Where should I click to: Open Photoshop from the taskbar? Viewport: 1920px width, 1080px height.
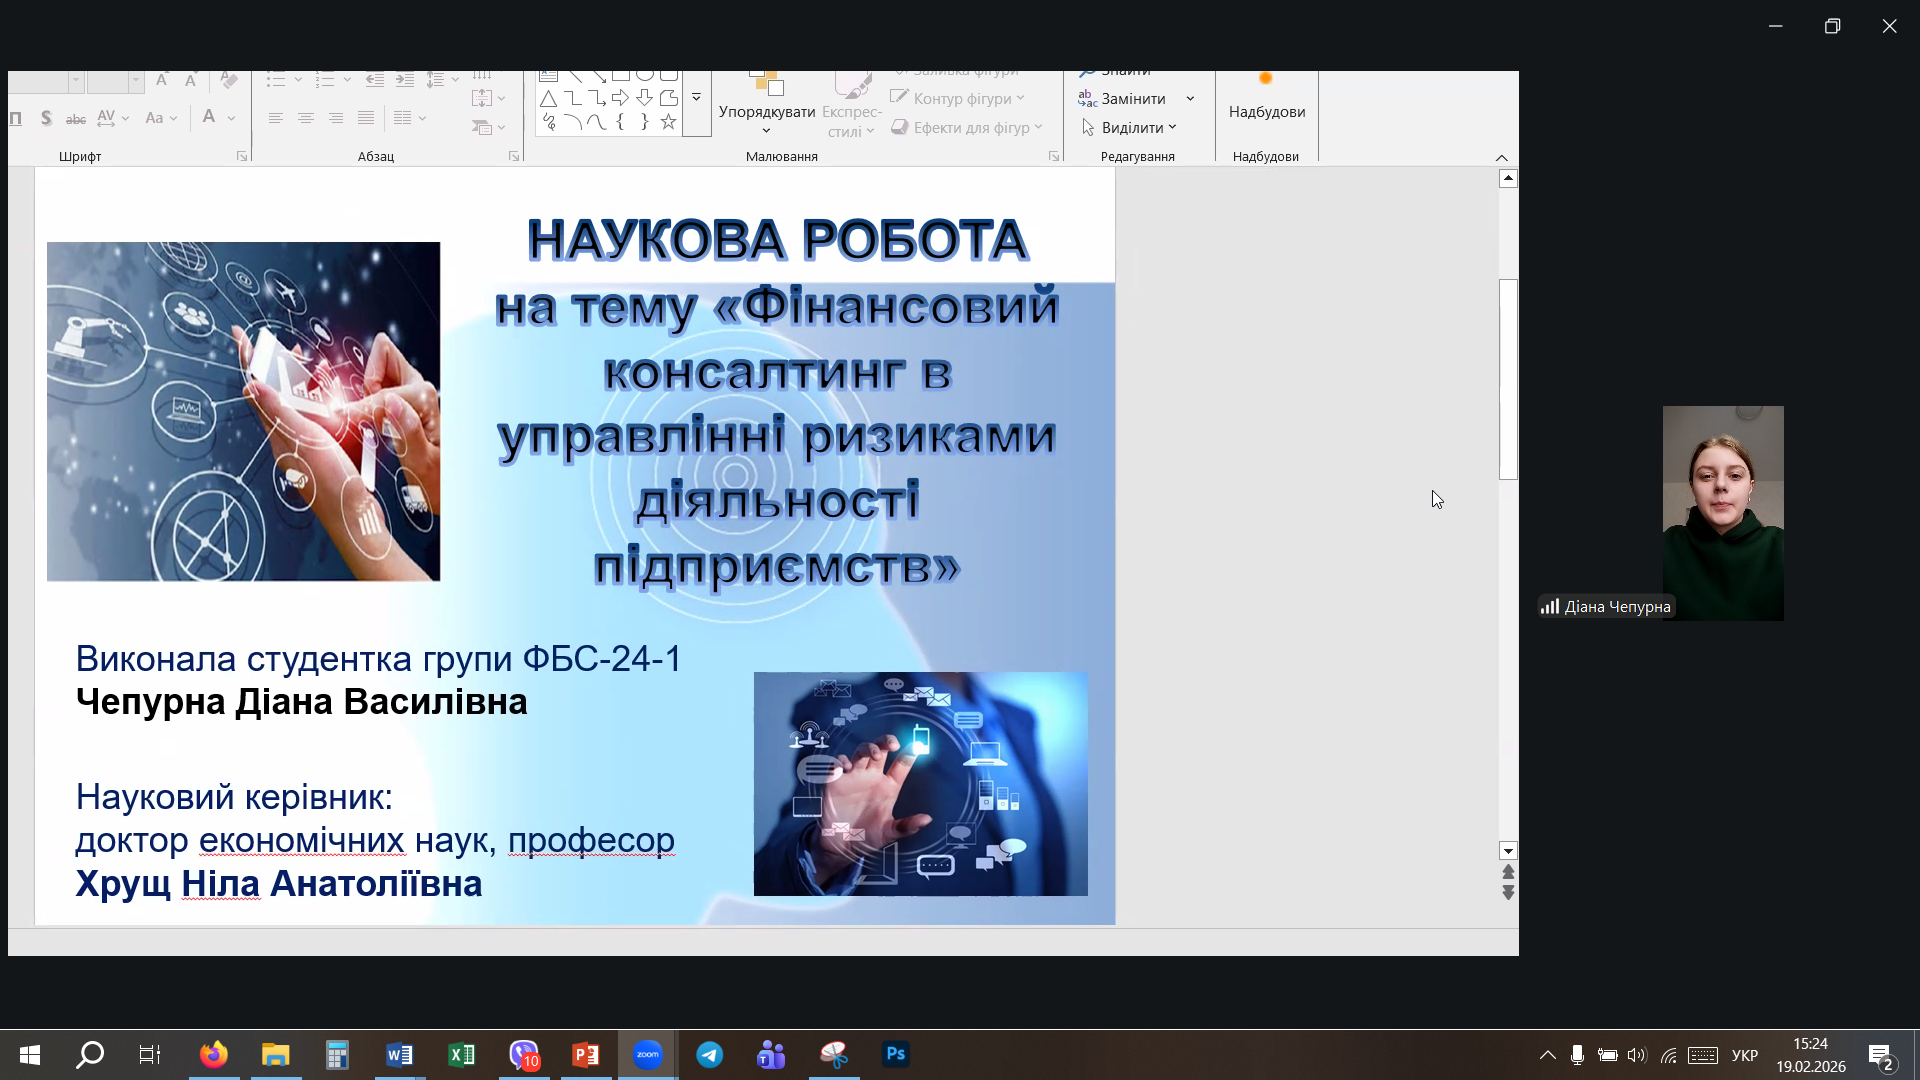(895, 1054)
